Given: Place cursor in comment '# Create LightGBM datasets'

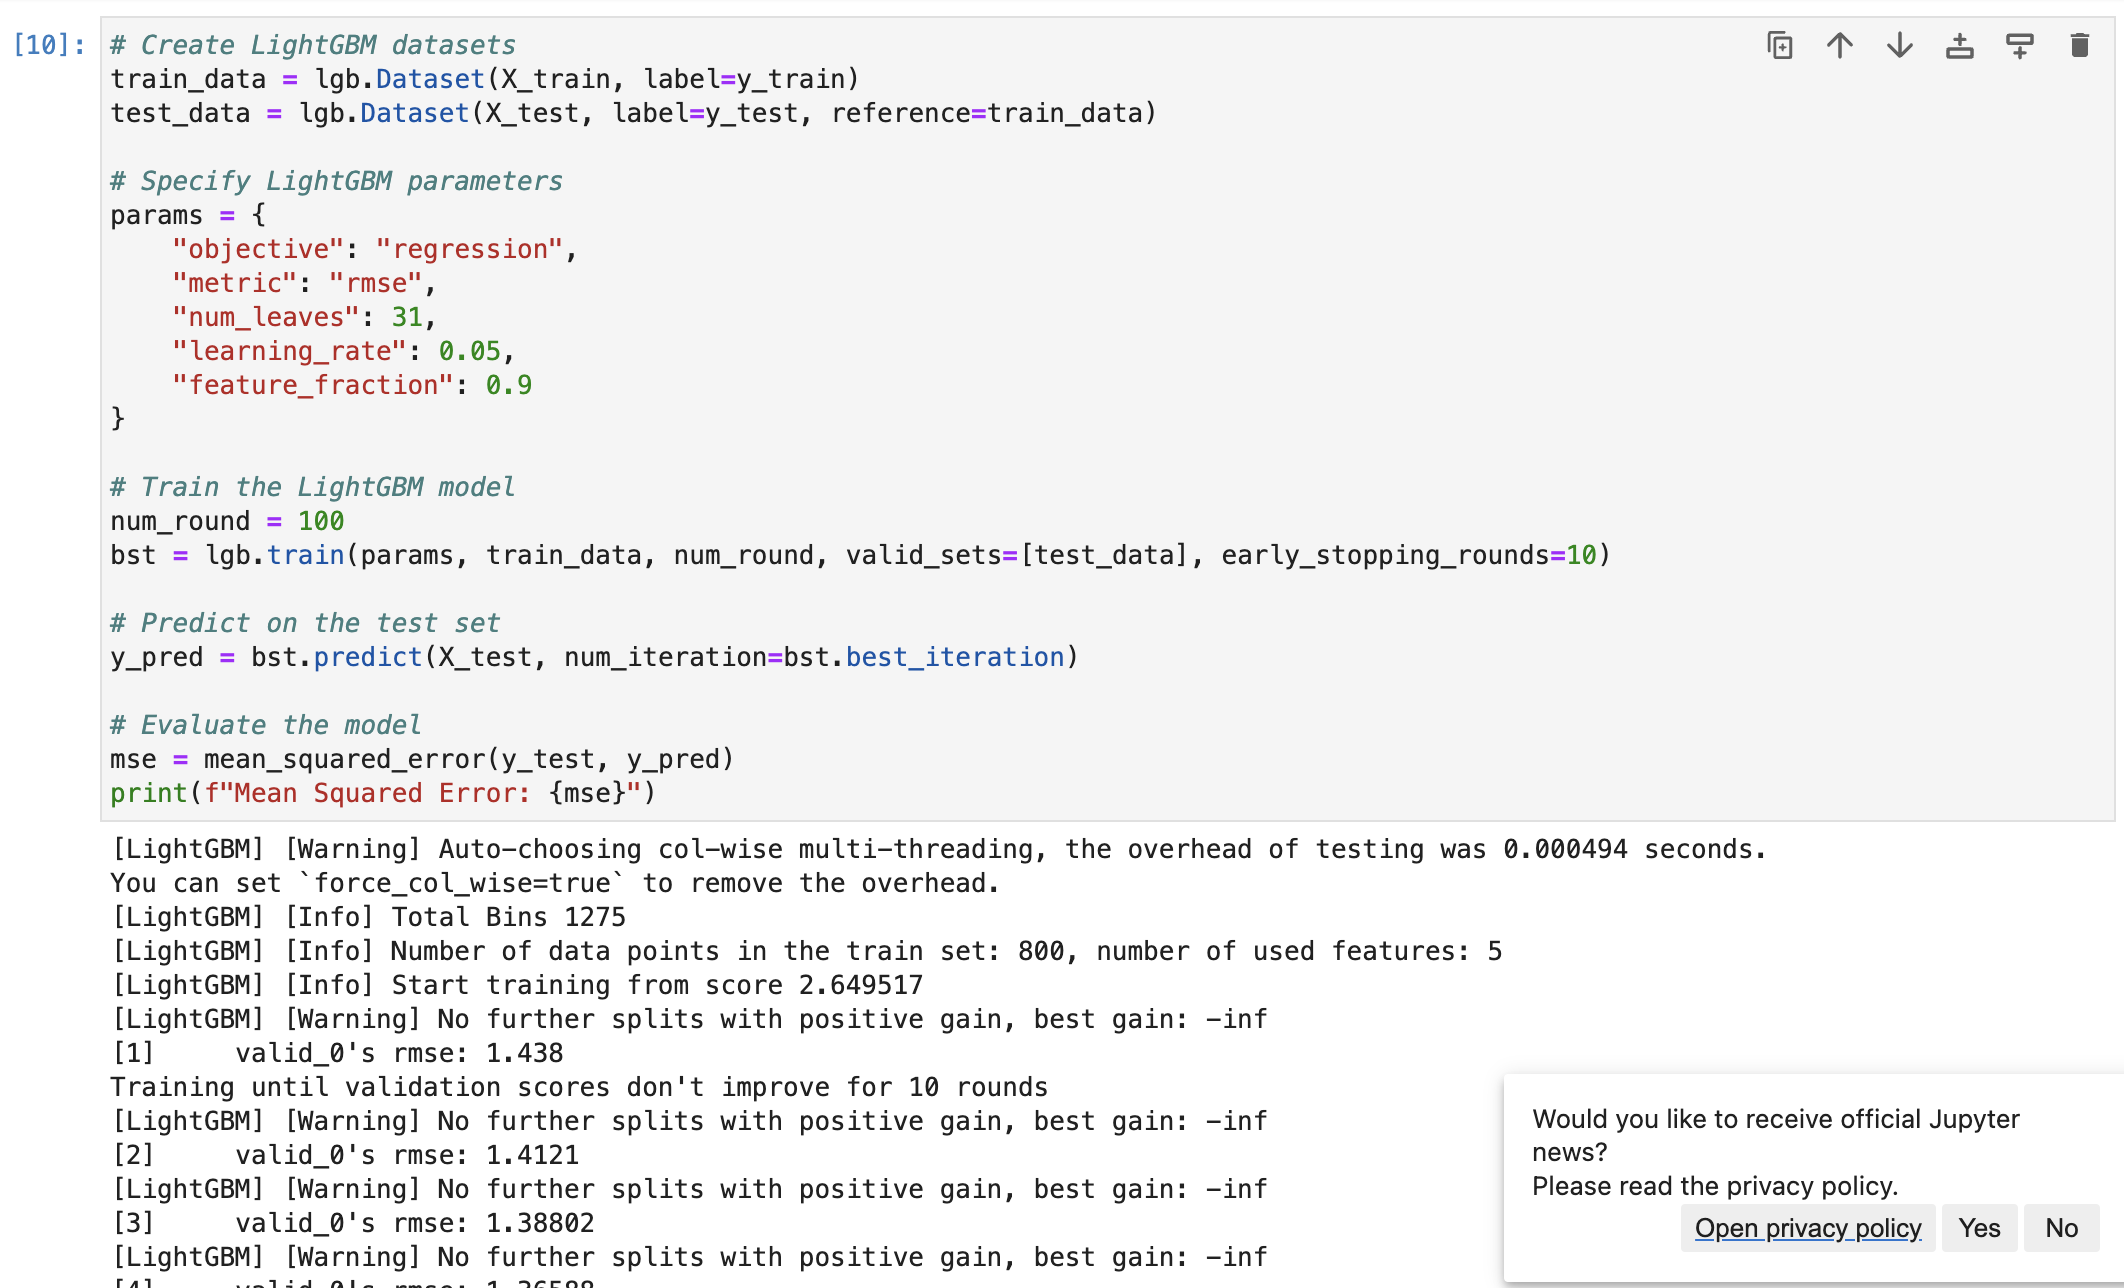Looking at the screenshot, I should [x=313, y=45].
